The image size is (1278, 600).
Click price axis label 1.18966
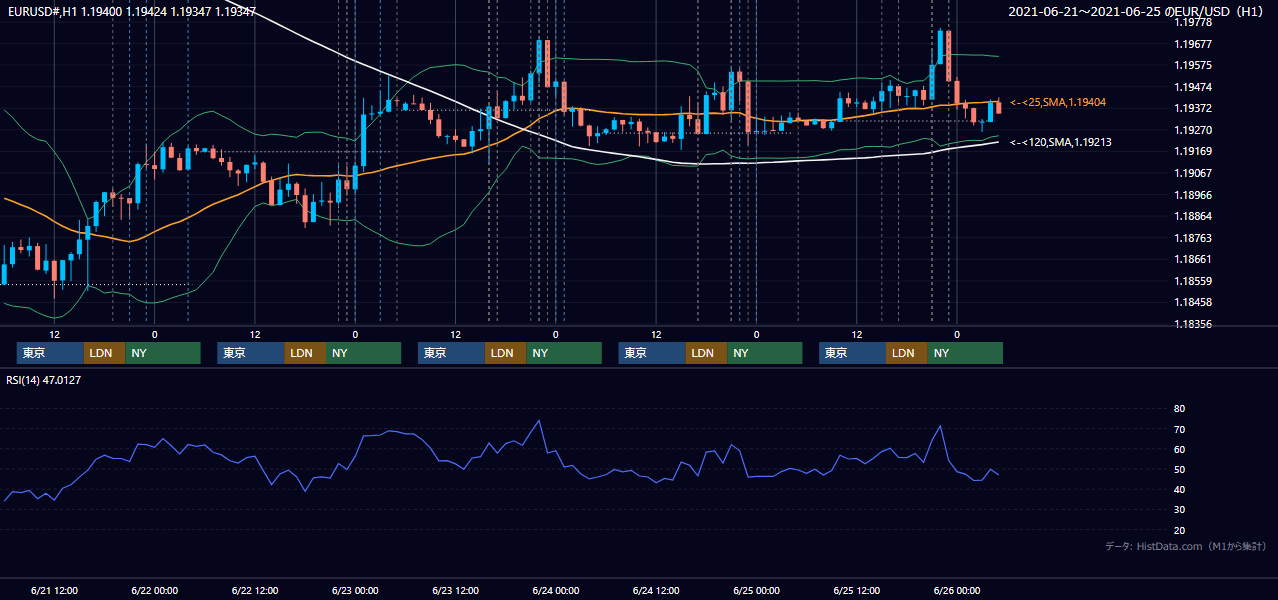coord(1193,195)
